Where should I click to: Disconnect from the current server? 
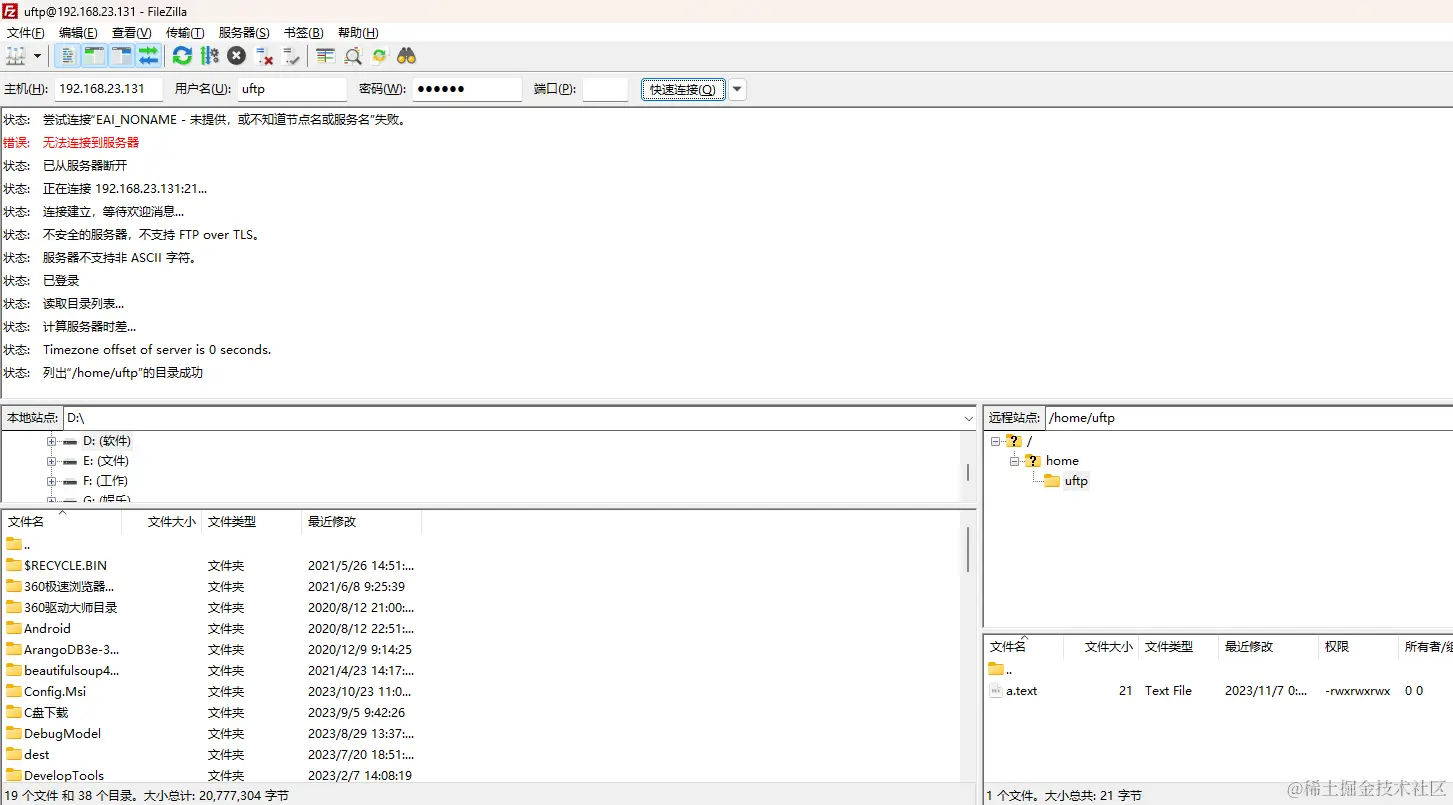[x=264, y=56]
